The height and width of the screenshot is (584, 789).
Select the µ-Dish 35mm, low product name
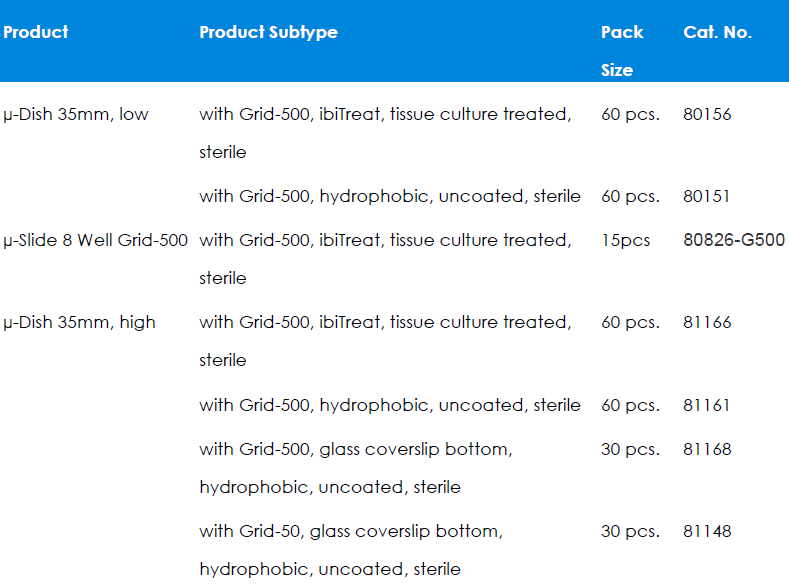[76, 114]
